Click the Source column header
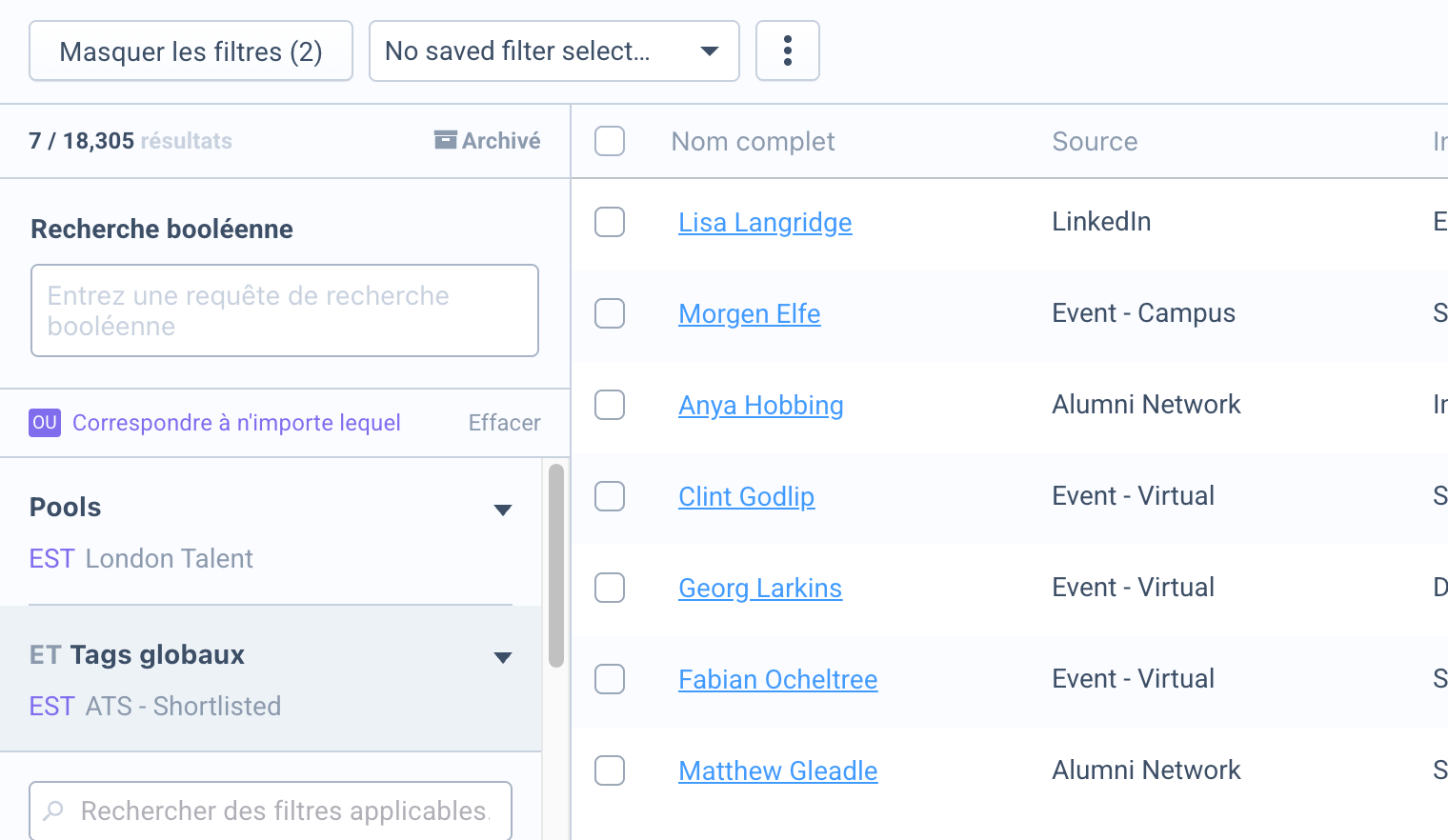 [1095, 141]
